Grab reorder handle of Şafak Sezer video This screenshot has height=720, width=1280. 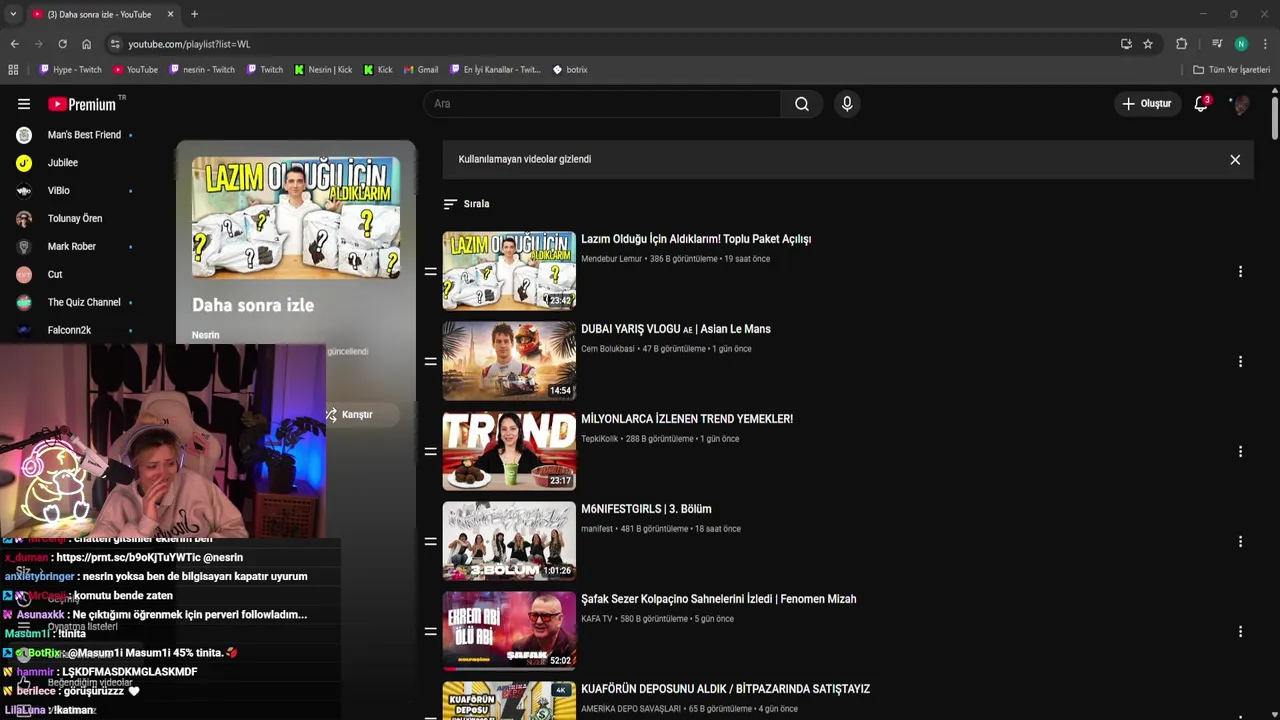pos(430,631)
